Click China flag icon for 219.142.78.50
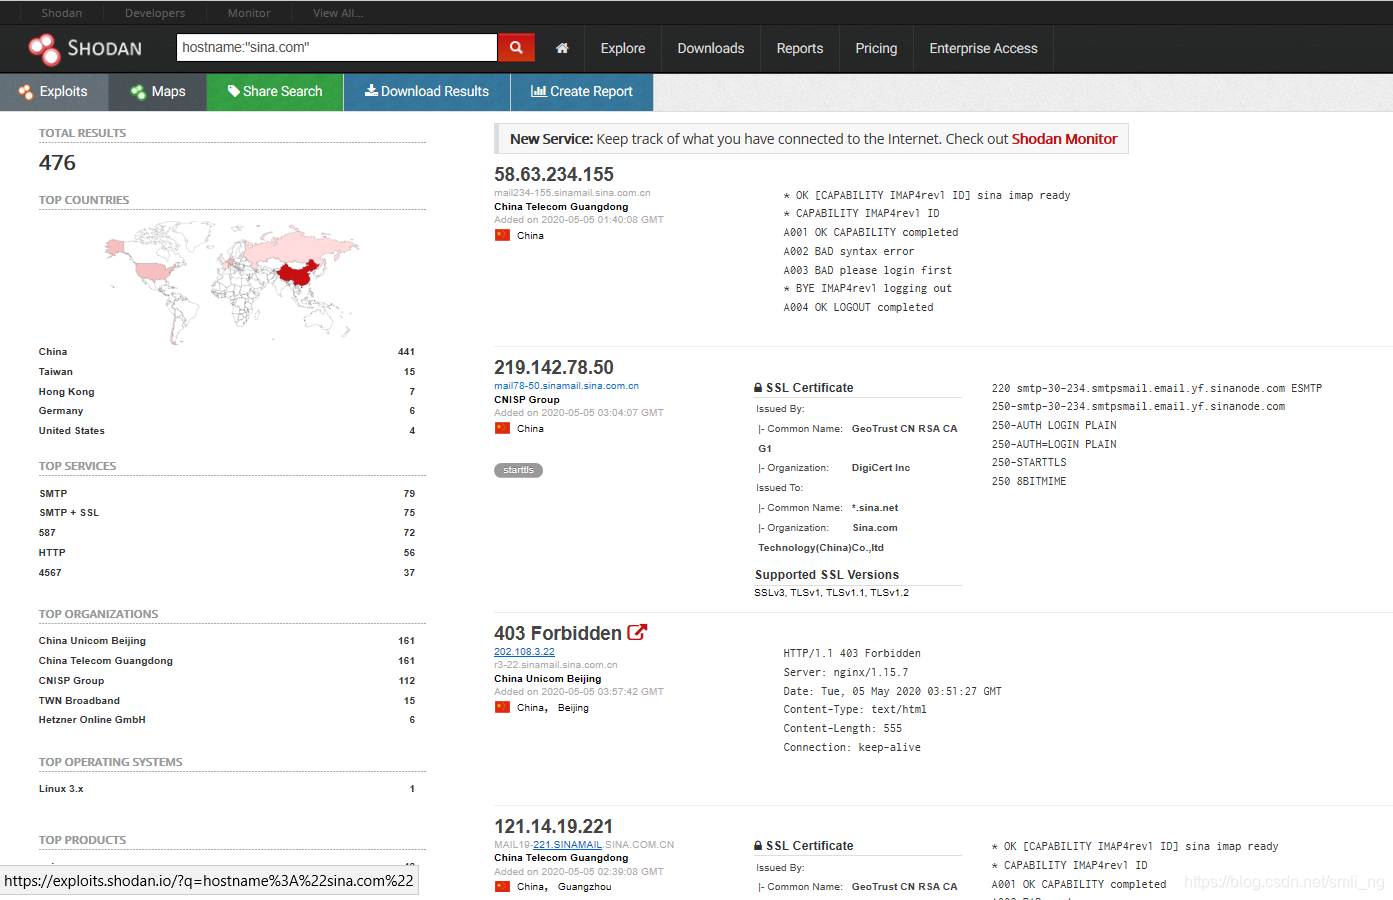 pos(502,428)
